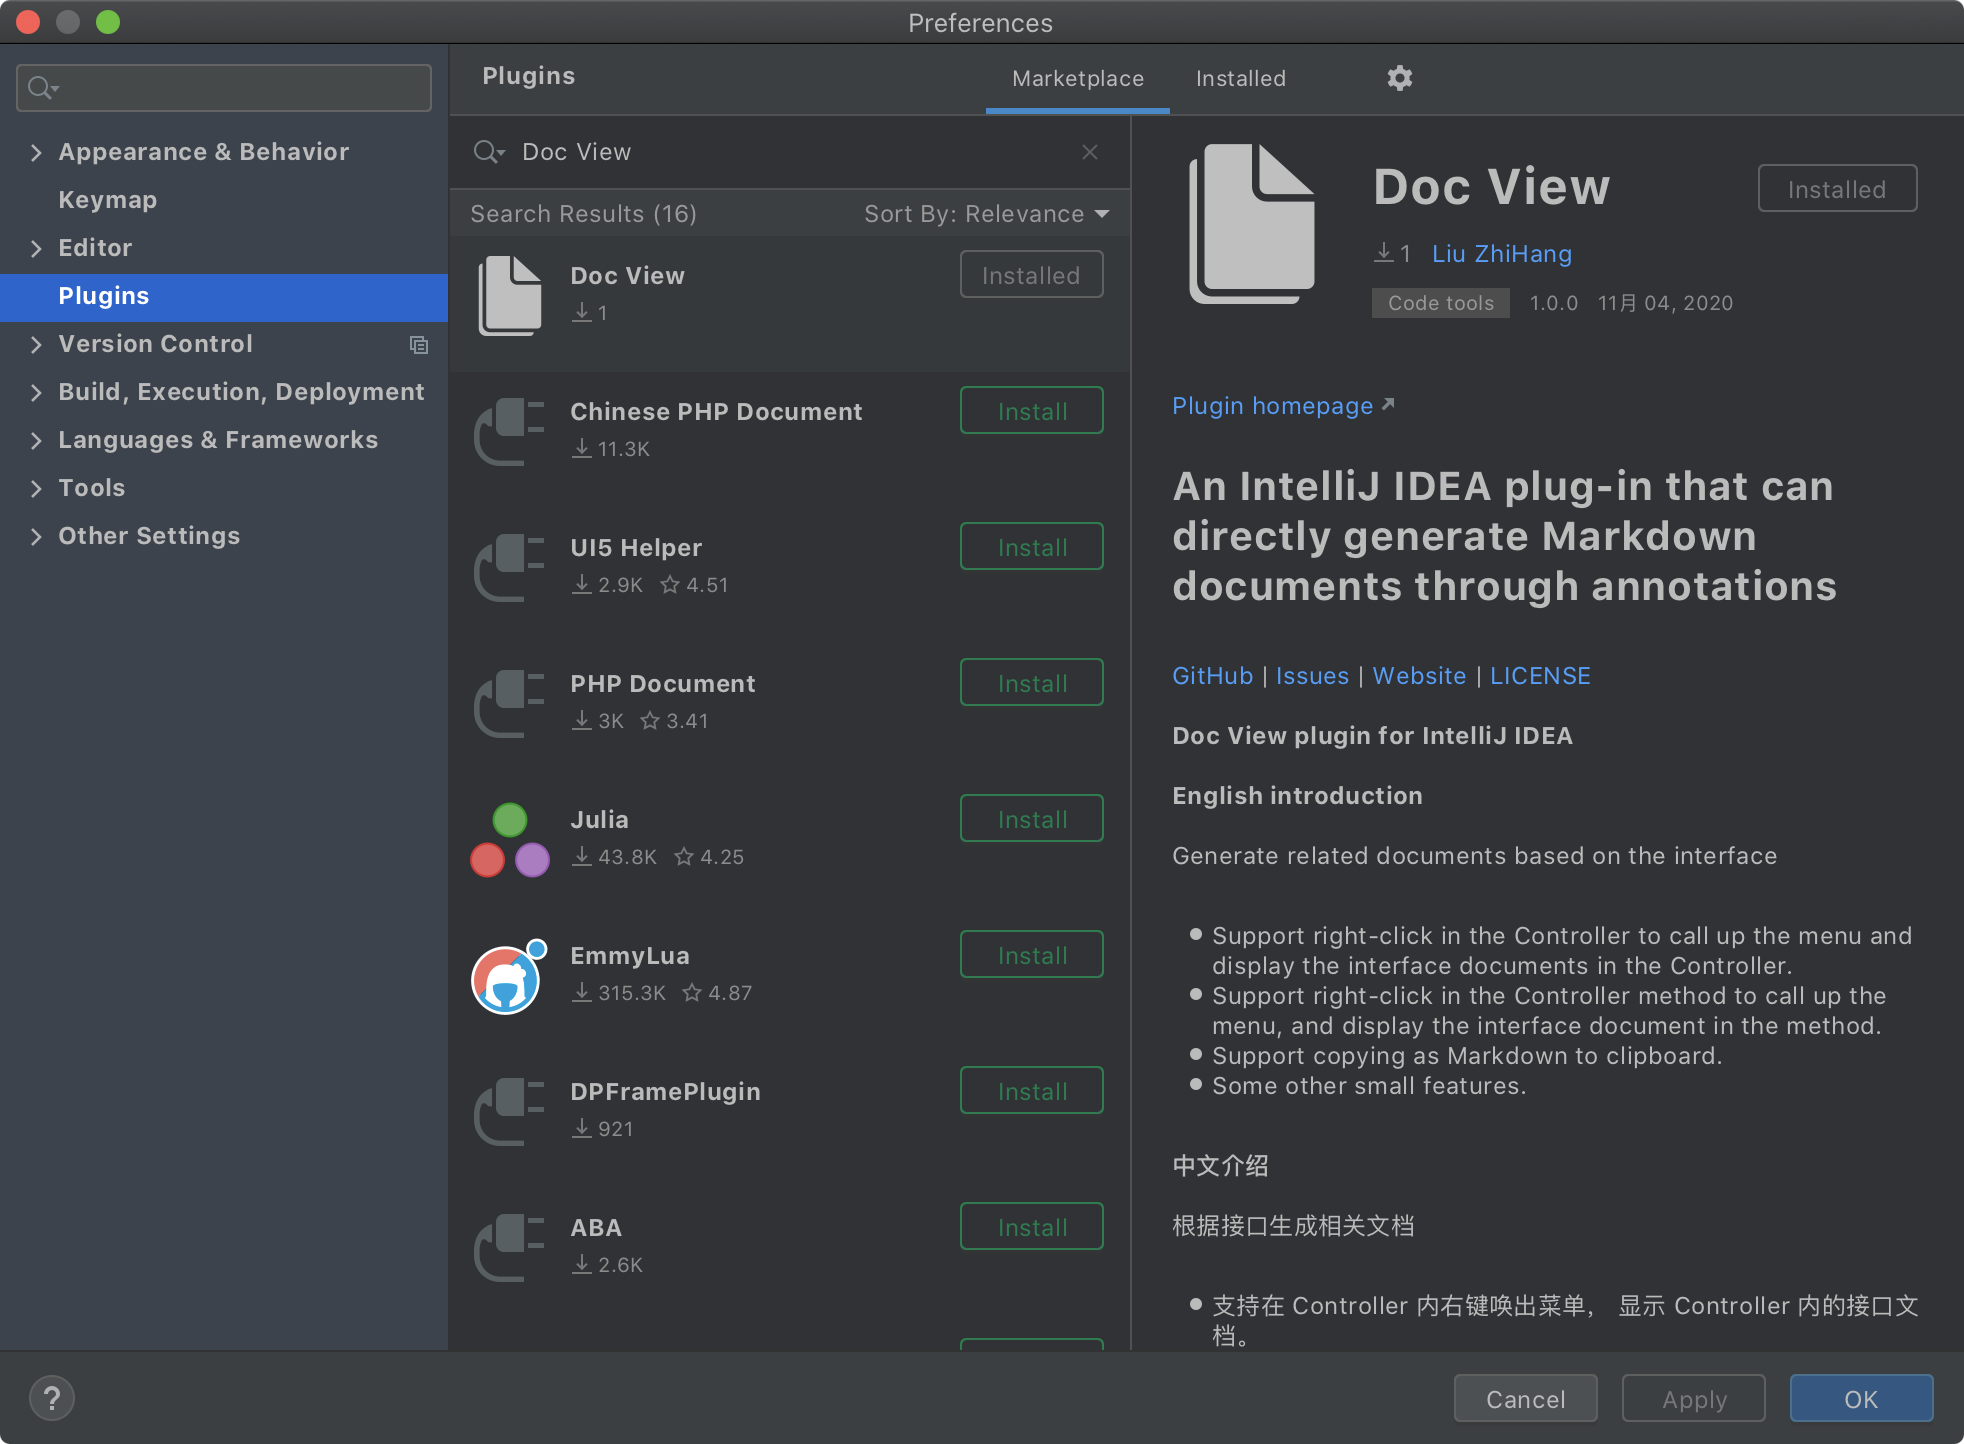Click the plugin search magnifier icon
Image resolution: width=1964 pixels, height=1444 pixels.
(x=488, y=152)
